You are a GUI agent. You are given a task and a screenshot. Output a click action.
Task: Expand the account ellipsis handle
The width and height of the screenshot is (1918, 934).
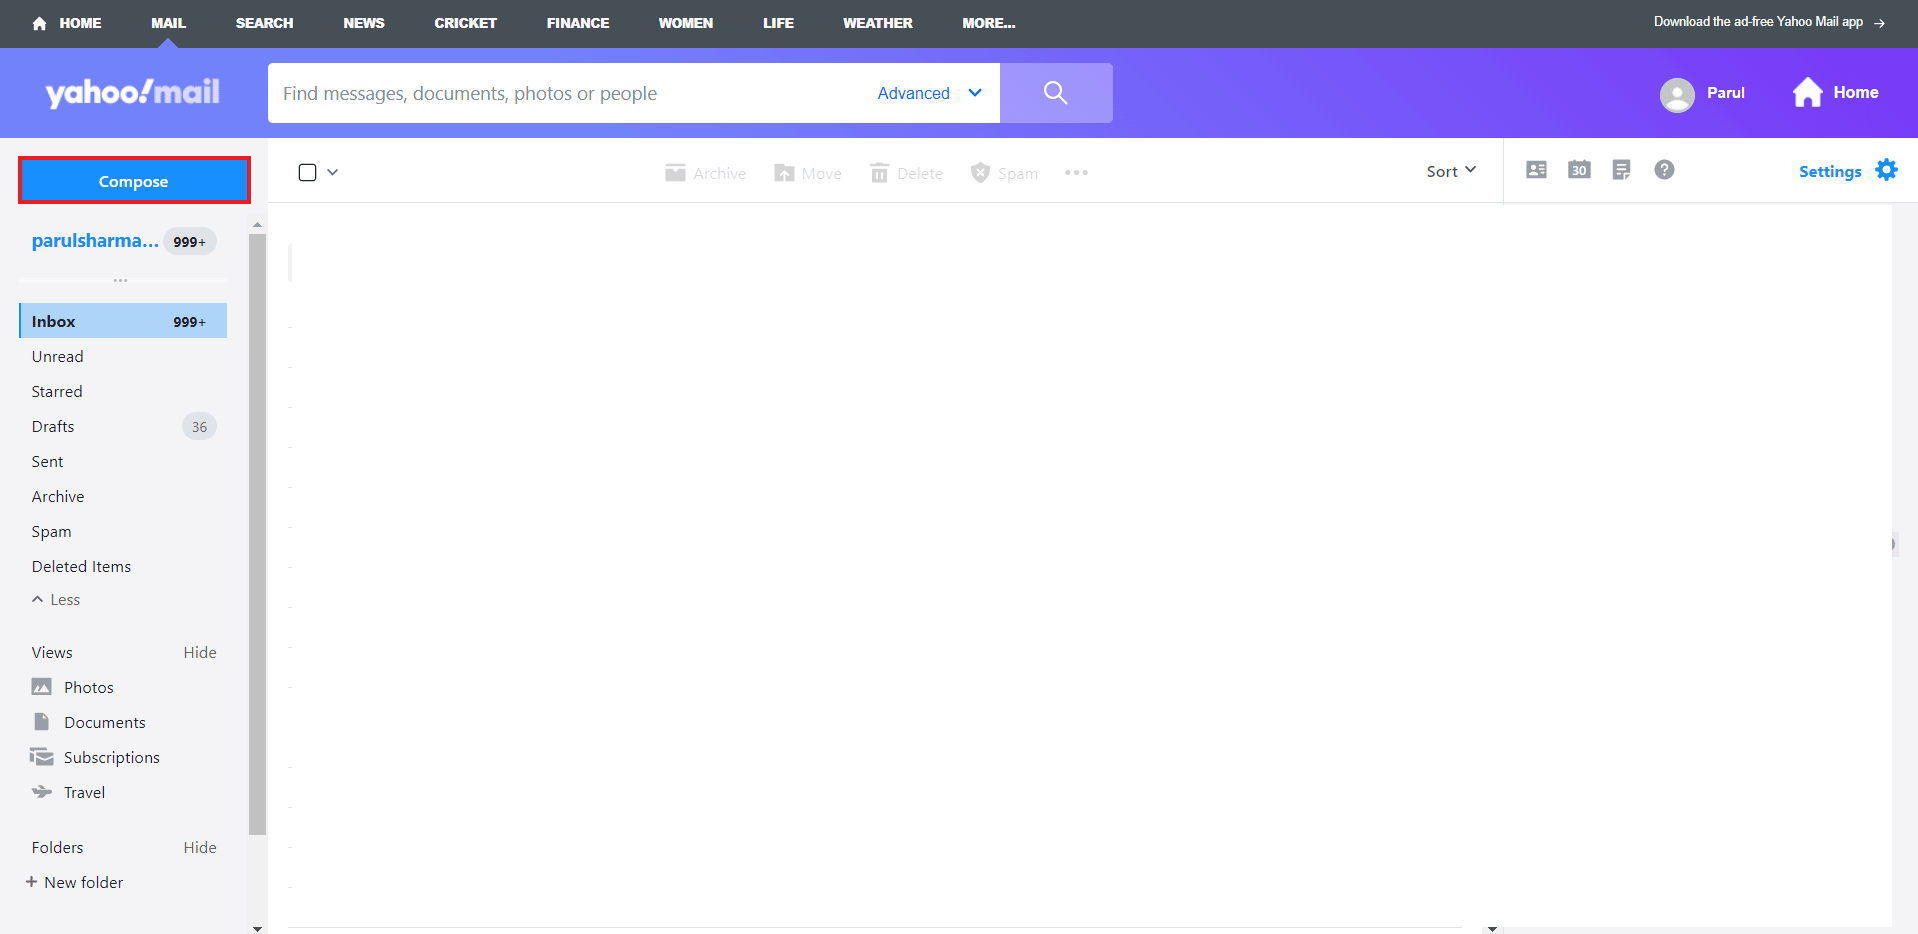point(120,280)
